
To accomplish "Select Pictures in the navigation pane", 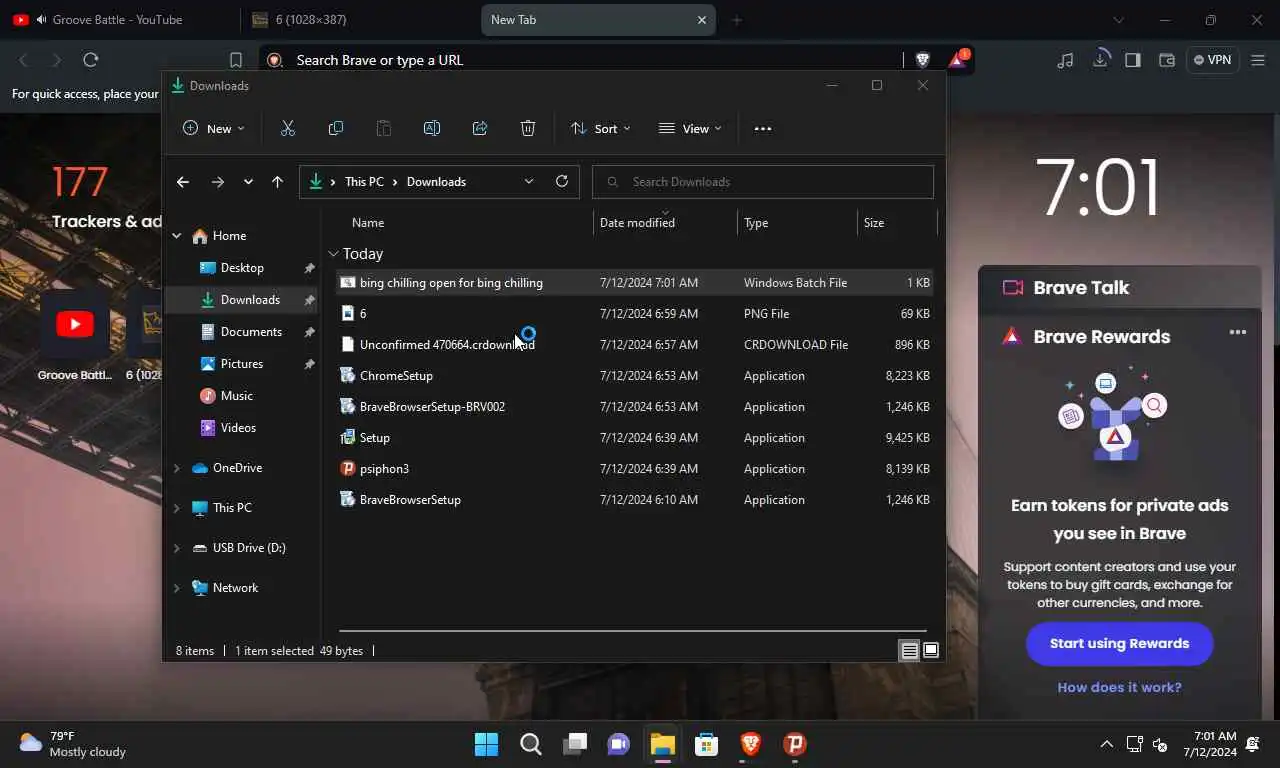I will coord(242,364).
